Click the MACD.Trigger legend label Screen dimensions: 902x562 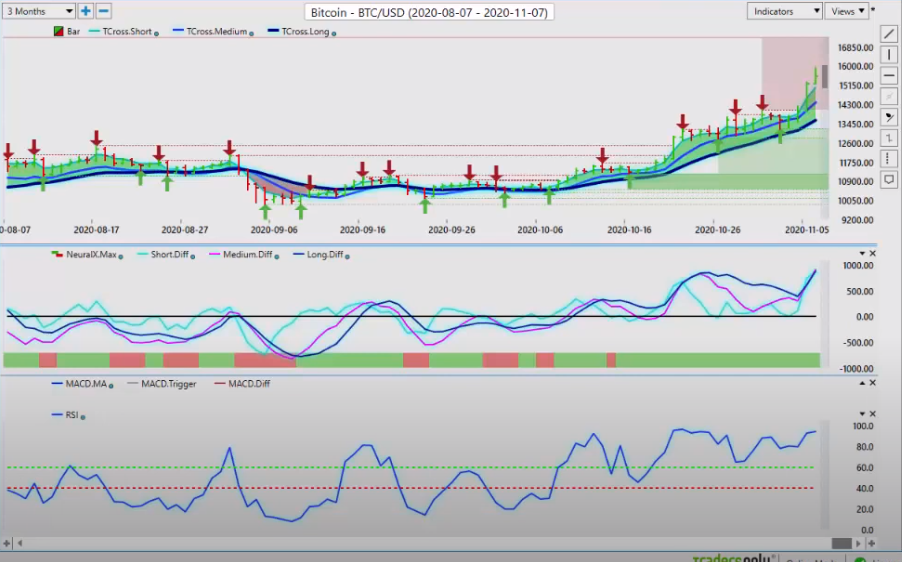pos(169,384)
